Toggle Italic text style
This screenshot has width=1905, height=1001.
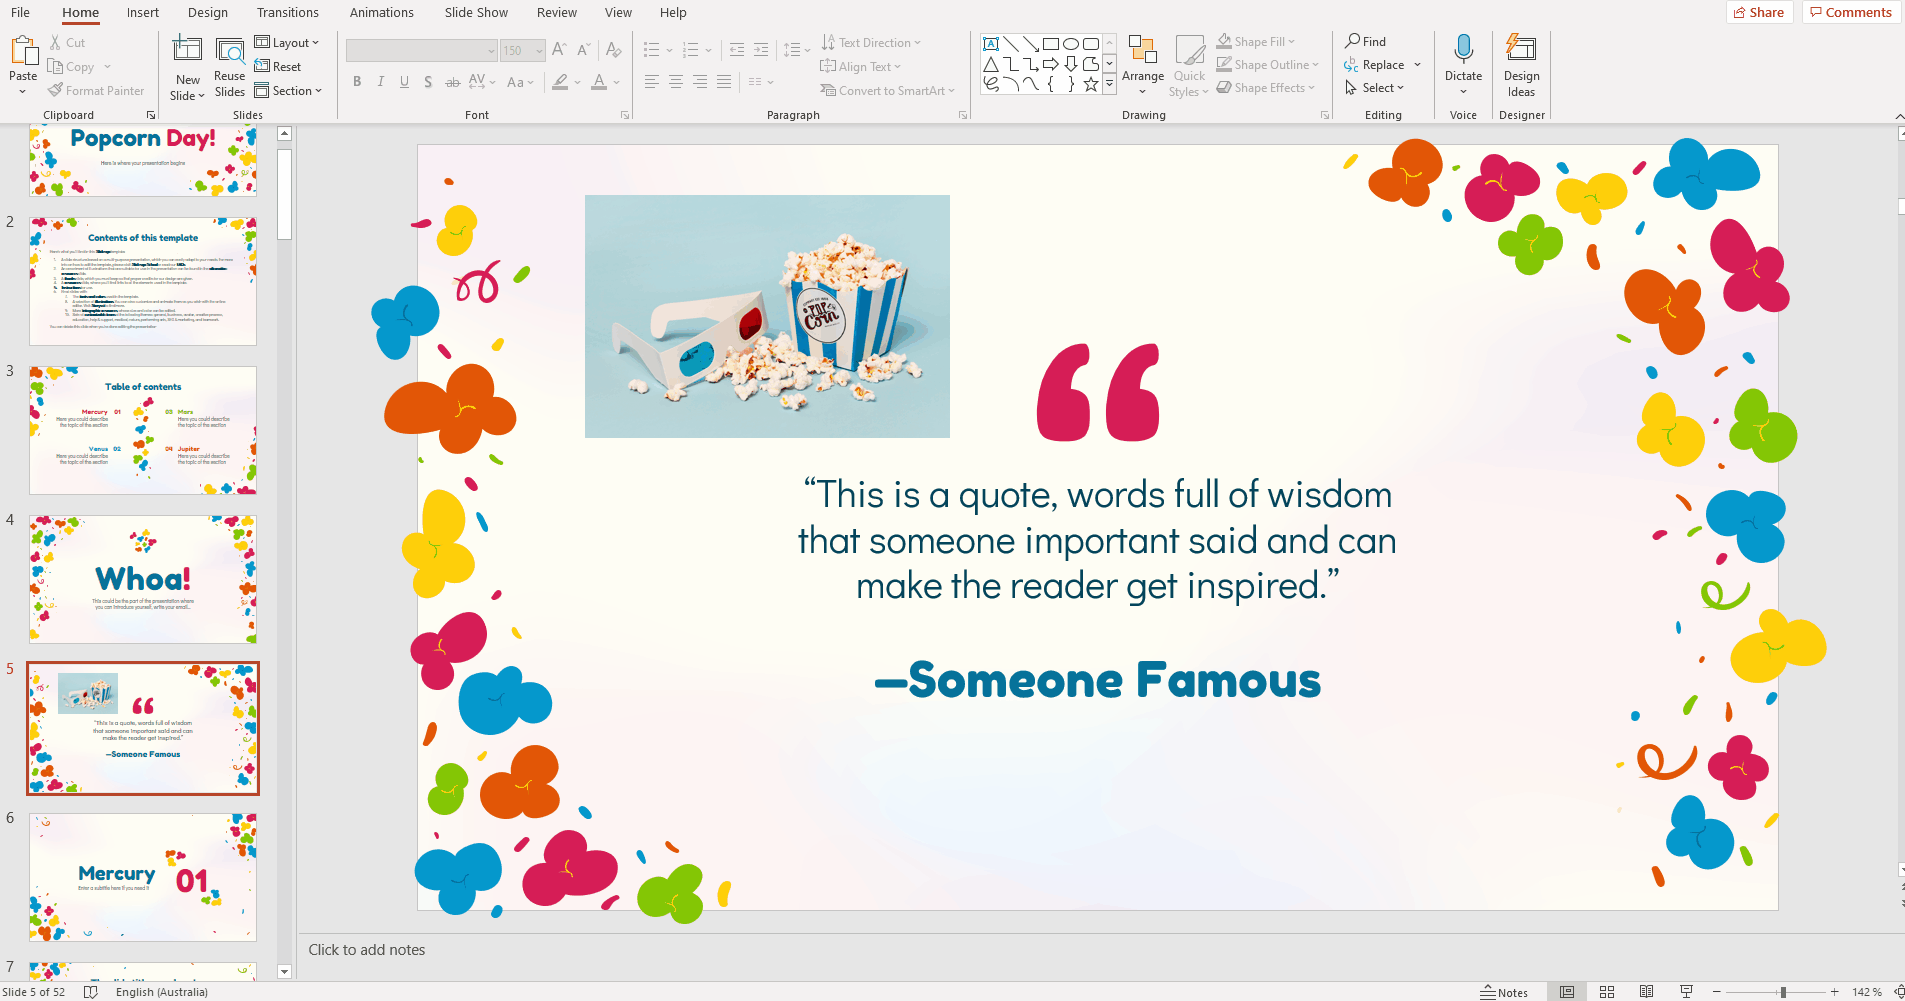pos(381,82)
